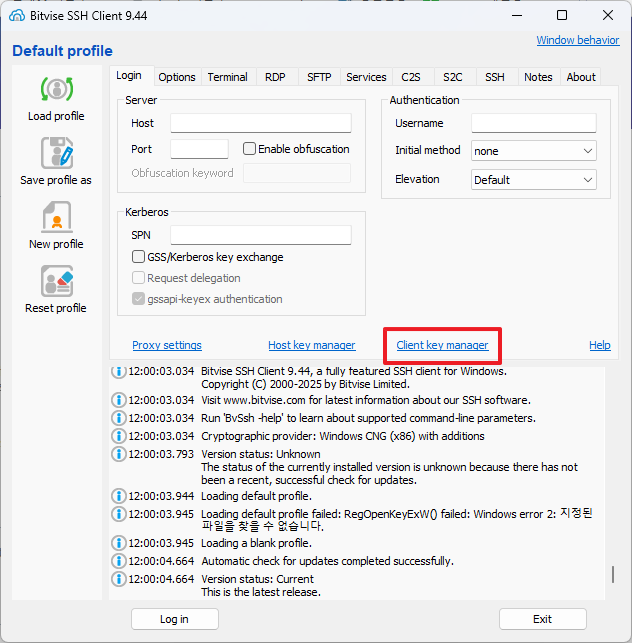Click the Reset profile icon
This screenshot has height=643, width=632.
[57, 281]
